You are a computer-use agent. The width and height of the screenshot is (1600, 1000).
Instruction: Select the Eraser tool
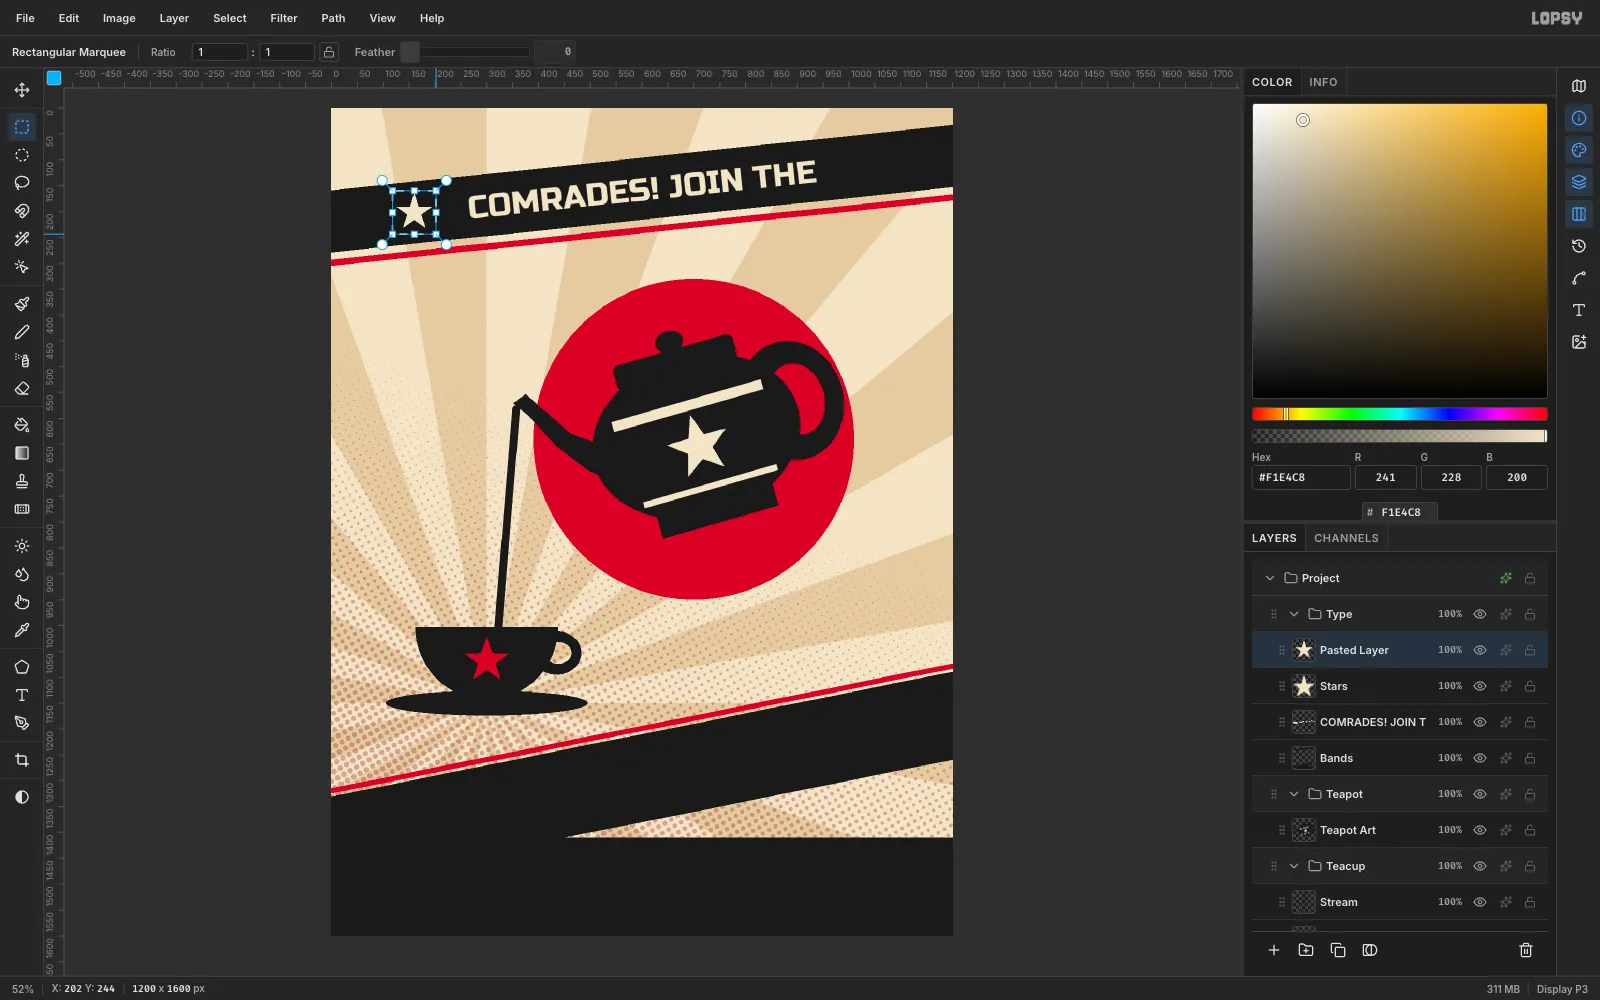pyautogui.click(x=22, y=388)
